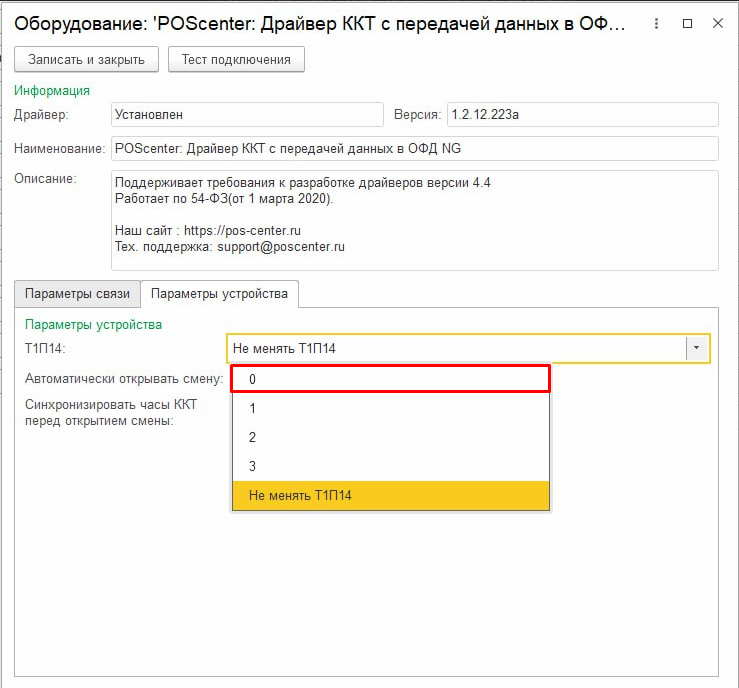Open the three-dot more options menu
The height and width of the screenshot is (688, 739).
(x=656, y=24)
